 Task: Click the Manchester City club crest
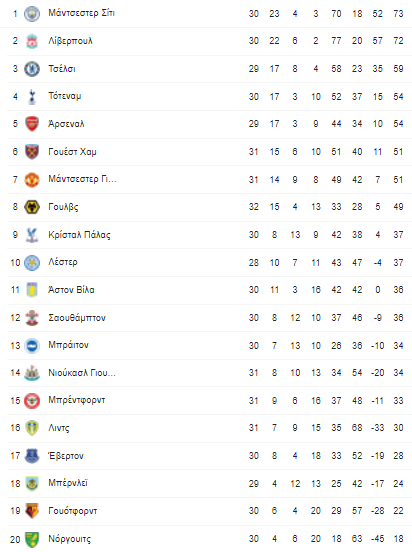(x=32, y=14)
